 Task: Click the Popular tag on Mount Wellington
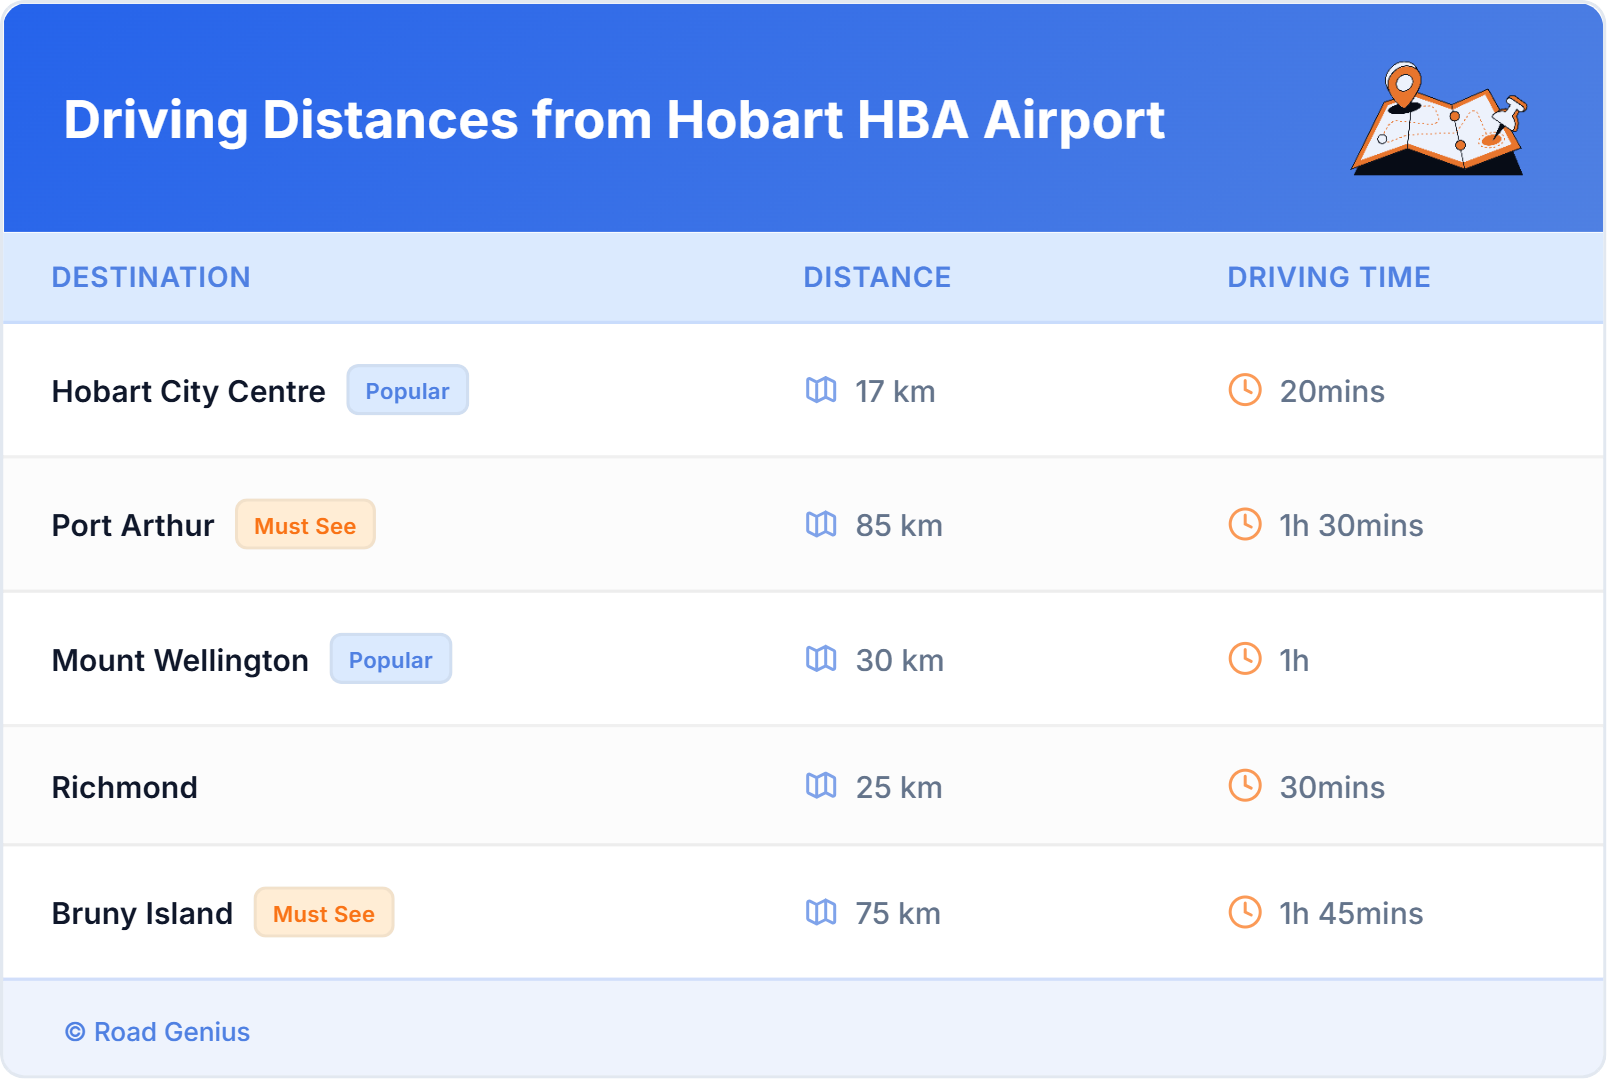pos(390,660)
